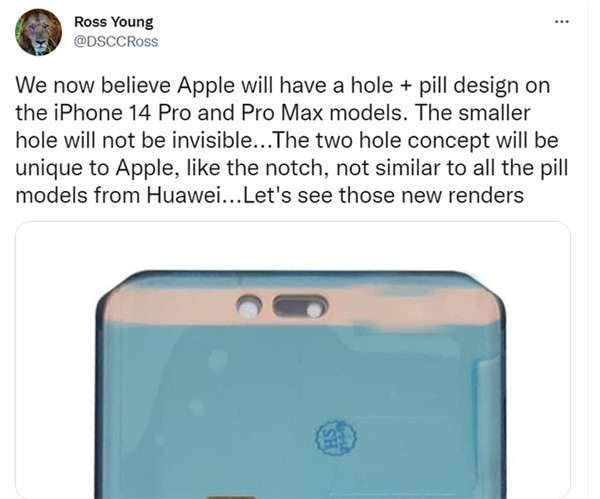Click the lion profile avatar
The width and height of the screenshot is (600, 499).
point(38,33)
